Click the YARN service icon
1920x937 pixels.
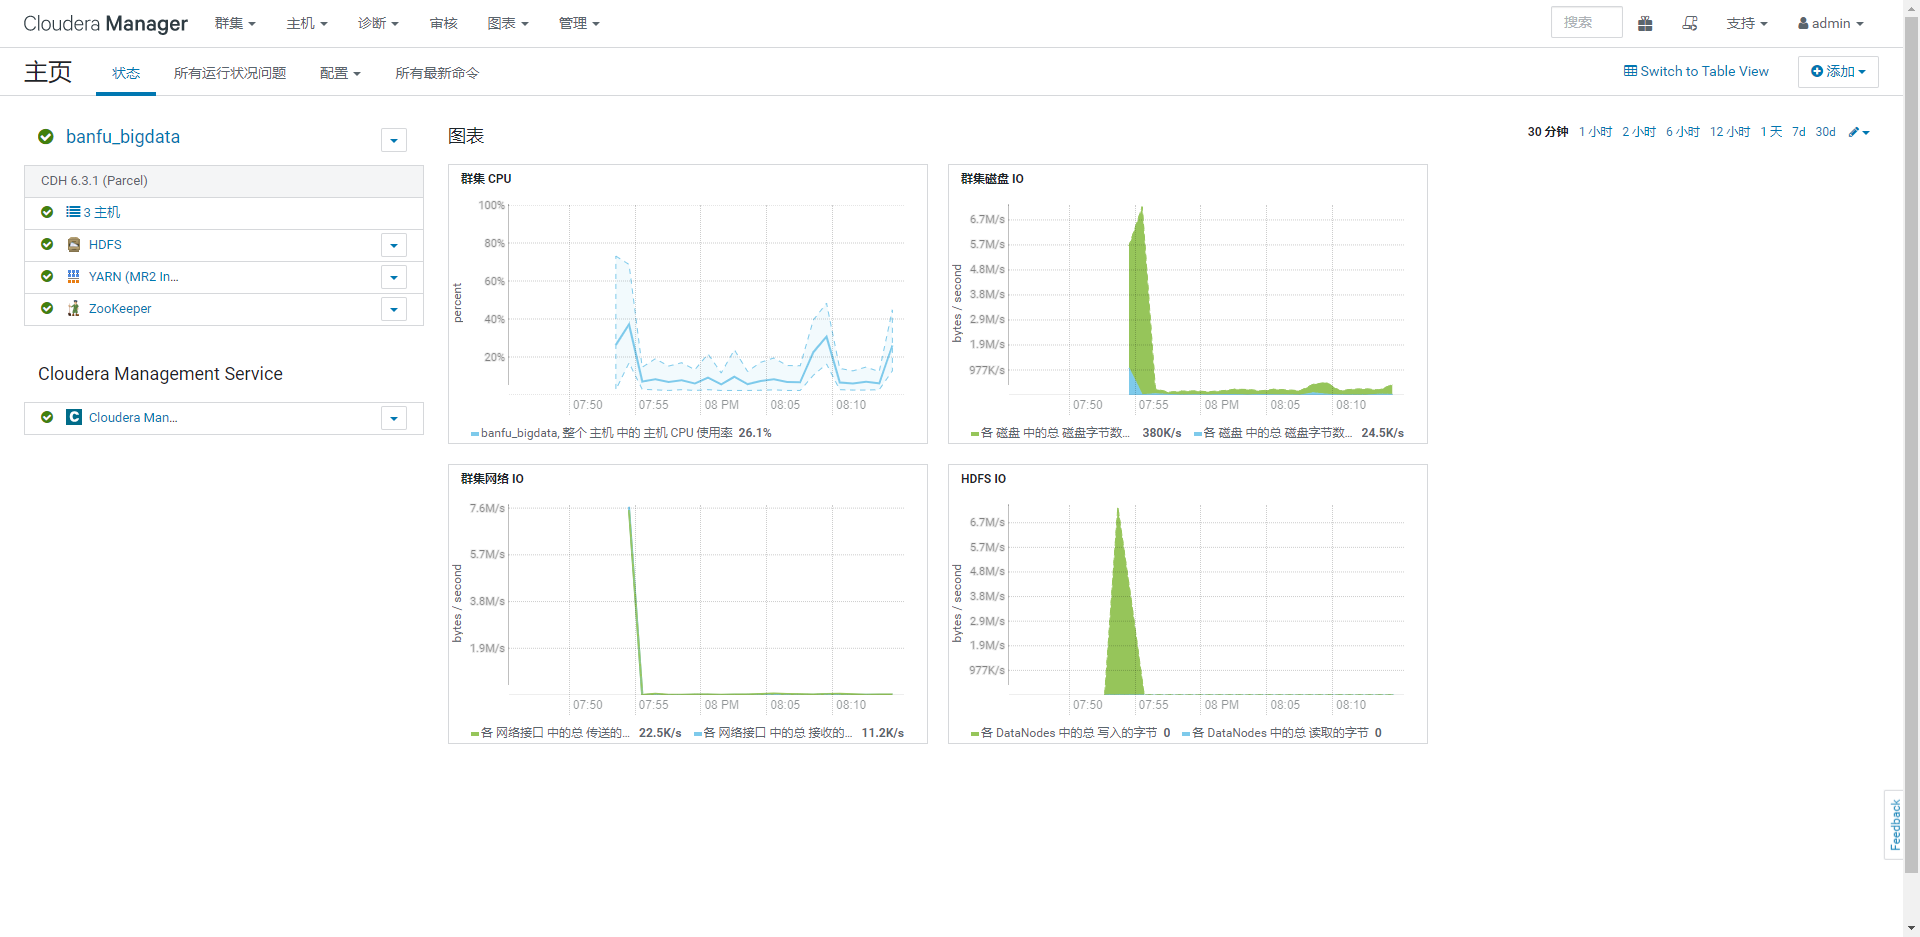click(73, 277)
